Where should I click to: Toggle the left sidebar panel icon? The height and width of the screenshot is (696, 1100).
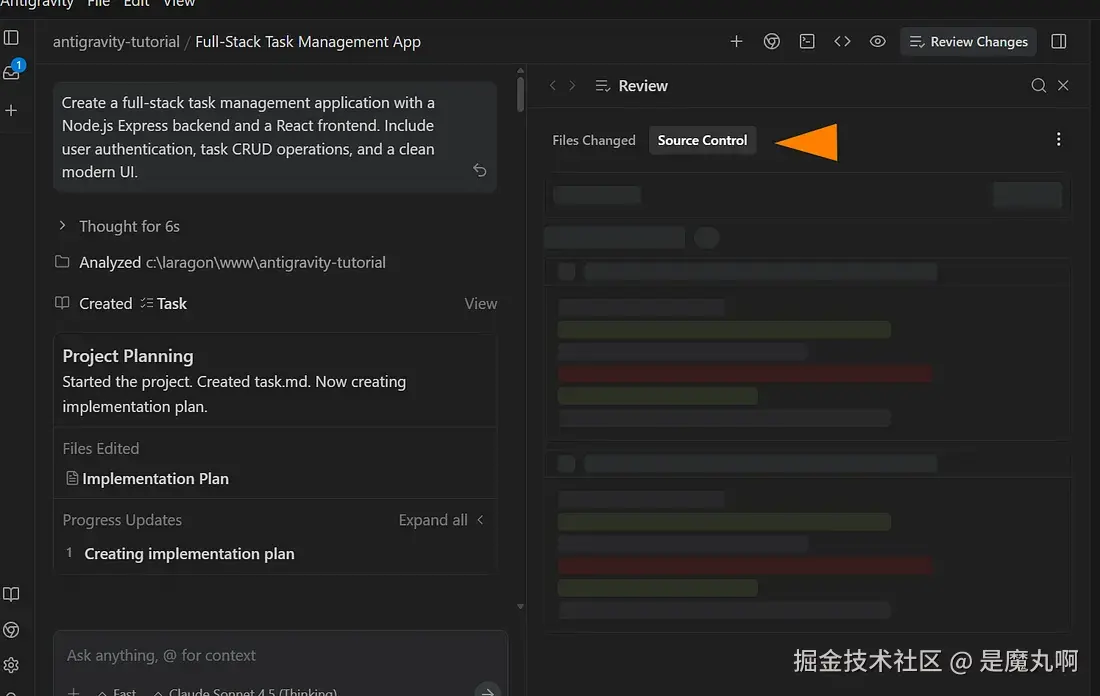pyautogui.click(x=11, y=38)
